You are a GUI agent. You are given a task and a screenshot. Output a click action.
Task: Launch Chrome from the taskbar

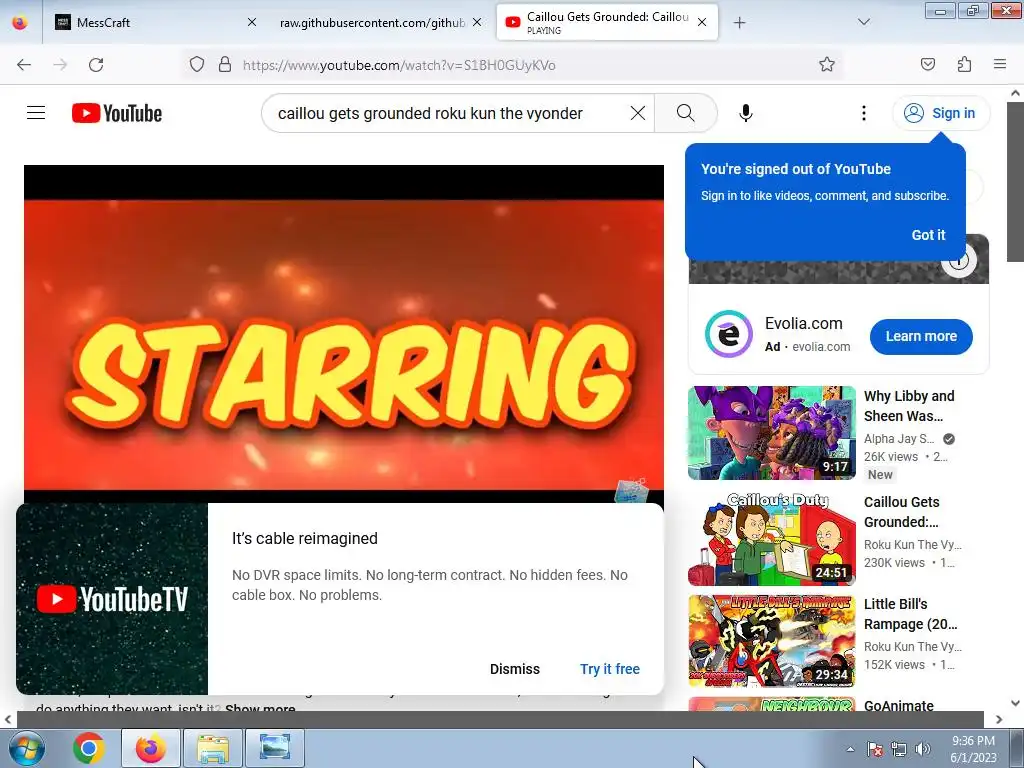click(x=89, y=748)
